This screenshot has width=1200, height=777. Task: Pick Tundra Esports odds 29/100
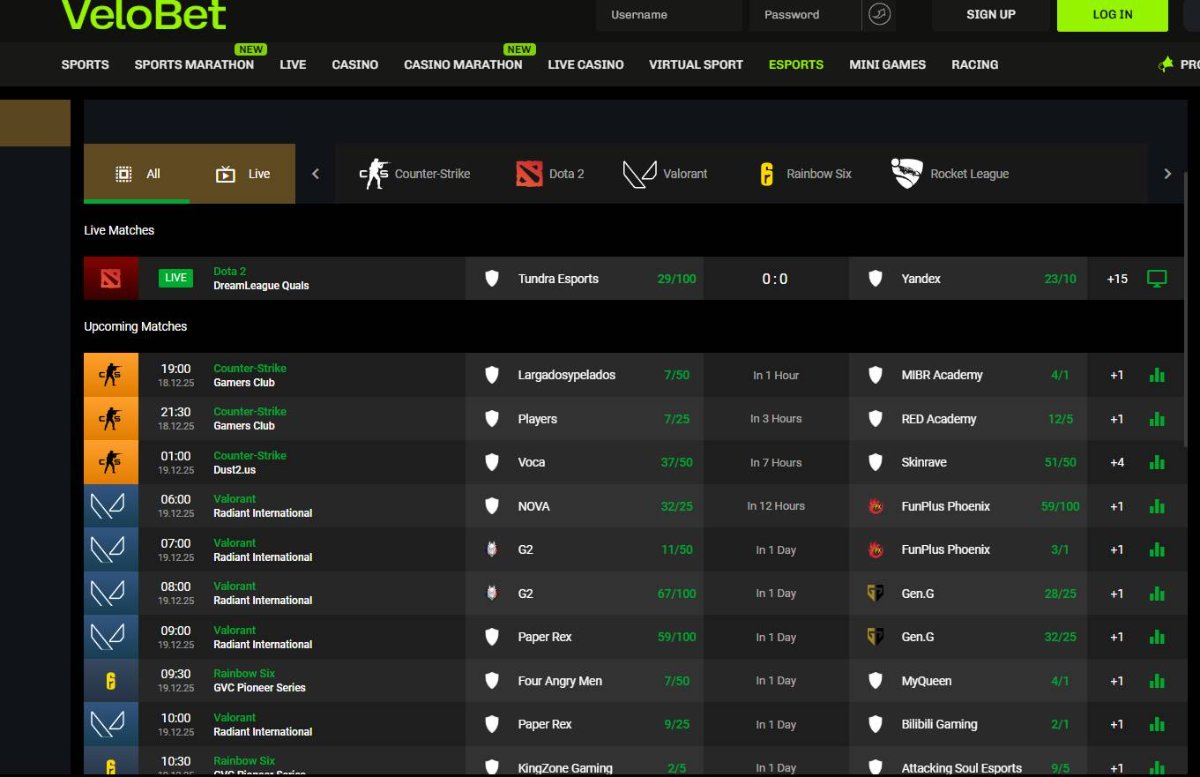click(676, 279)
